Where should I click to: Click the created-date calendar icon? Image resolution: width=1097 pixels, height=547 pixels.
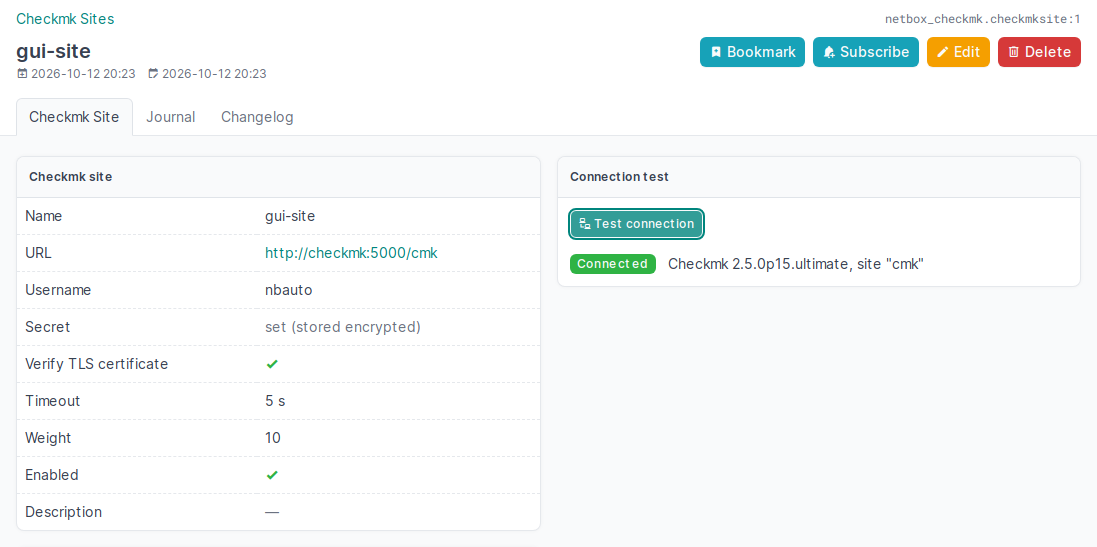[22, 73]
